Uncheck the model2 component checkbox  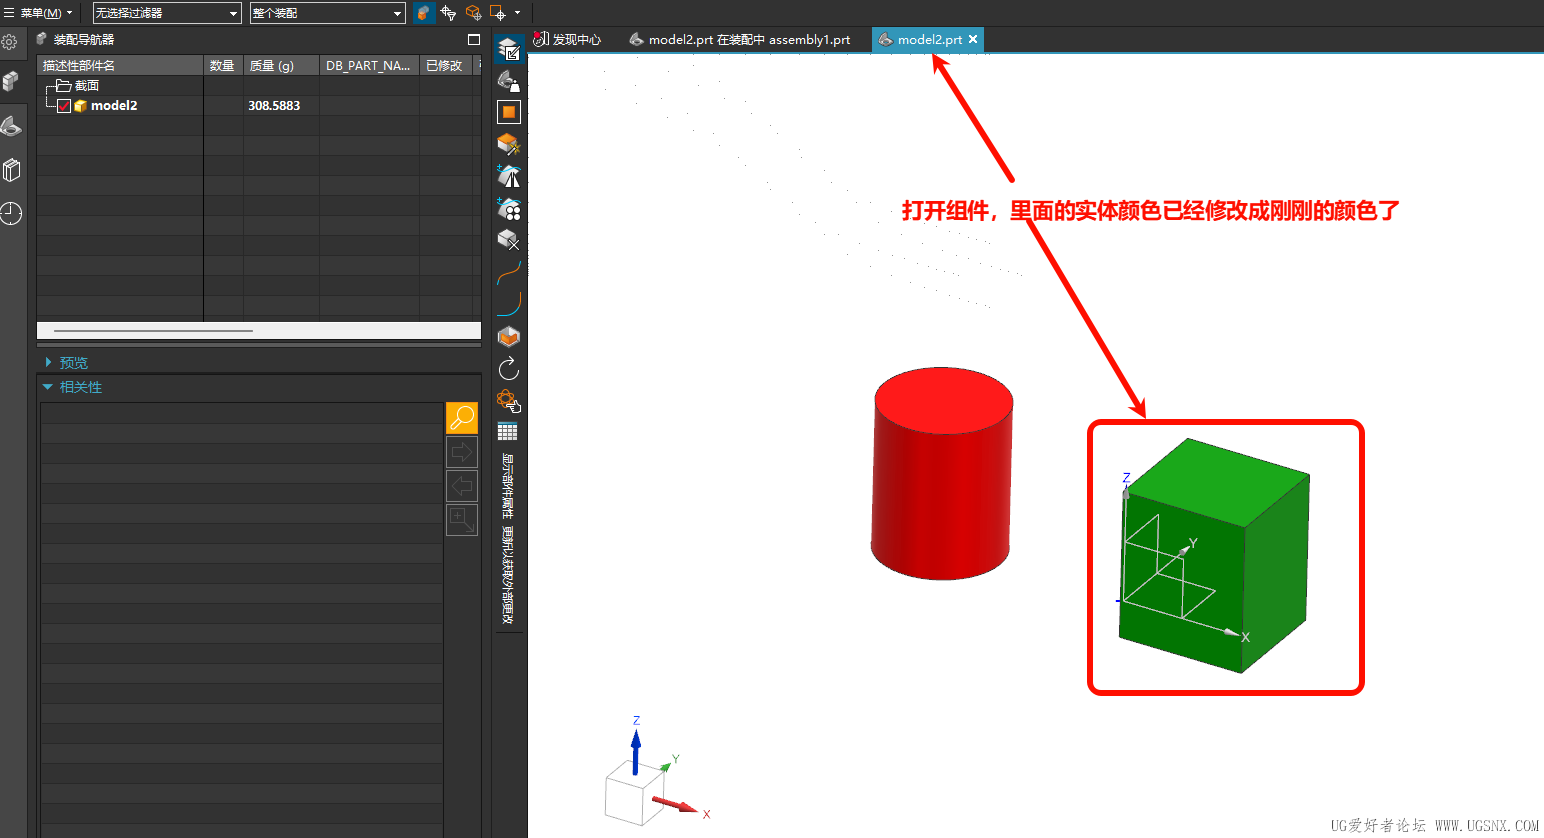(x=64, y=106)
